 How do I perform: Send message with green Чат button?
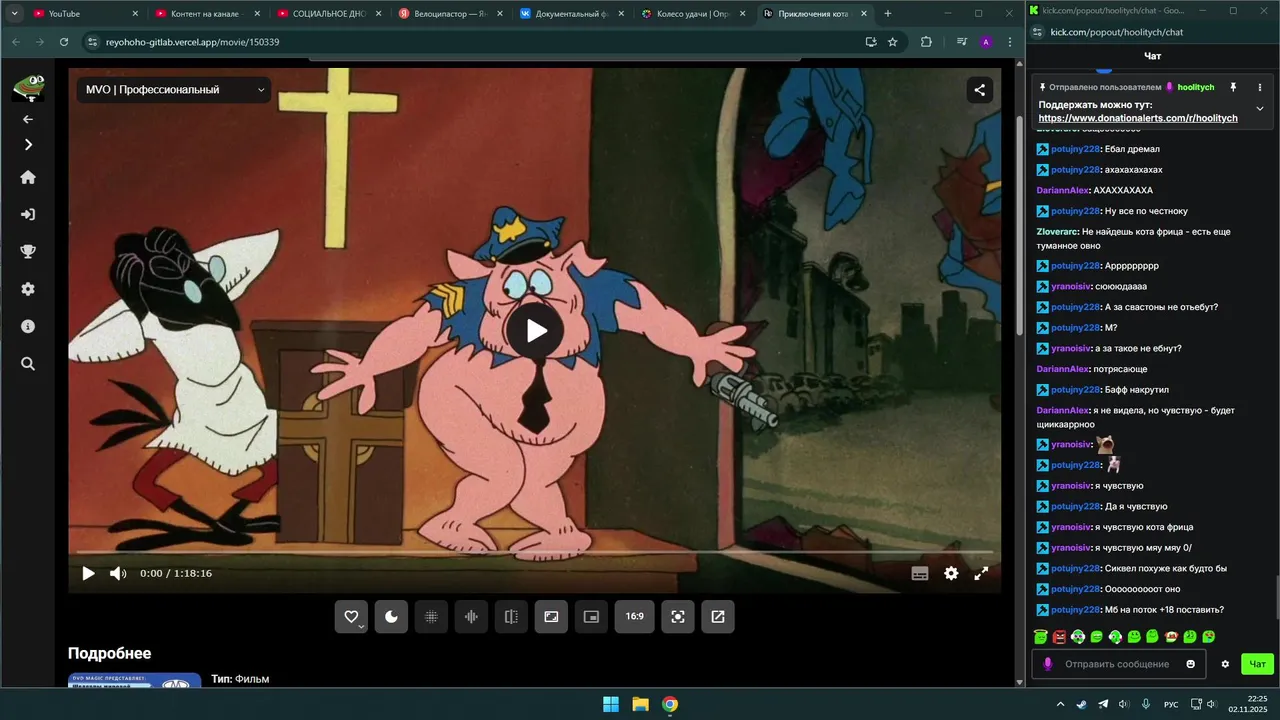1257,664
